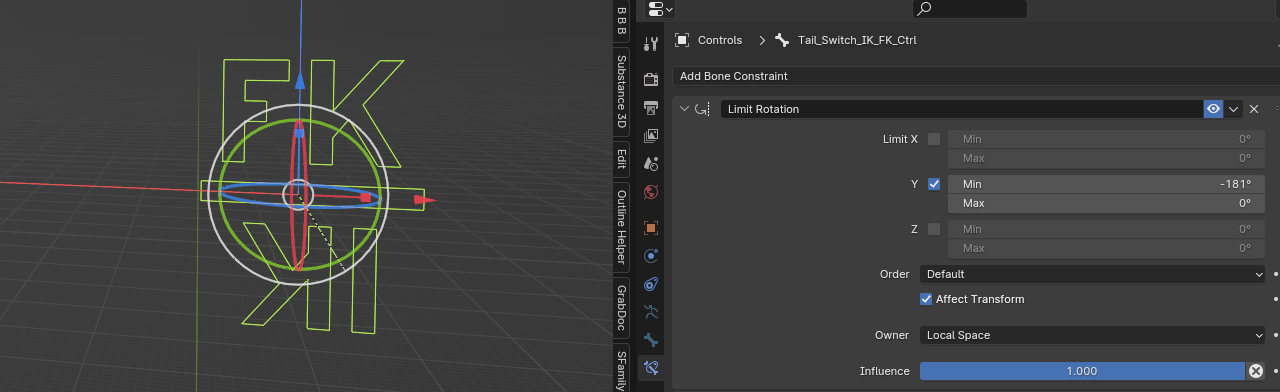Image resolution: width=1280 pixels, height=392 pixels.
Task: Open the Owner space dropdown
Action: pos(1093,335)
